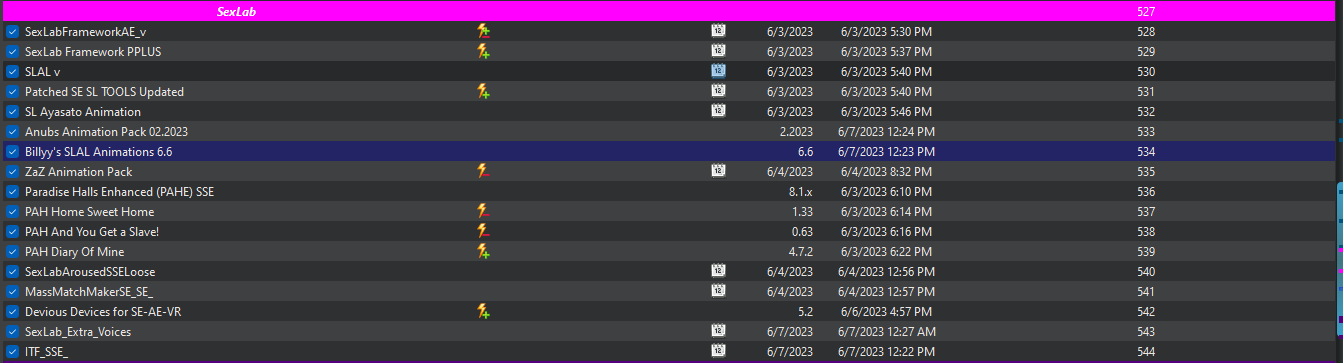This screenshot has width=1343, height=363.
Task: Select the ZaZ Animation Pack name
Action: pos(79,172)
